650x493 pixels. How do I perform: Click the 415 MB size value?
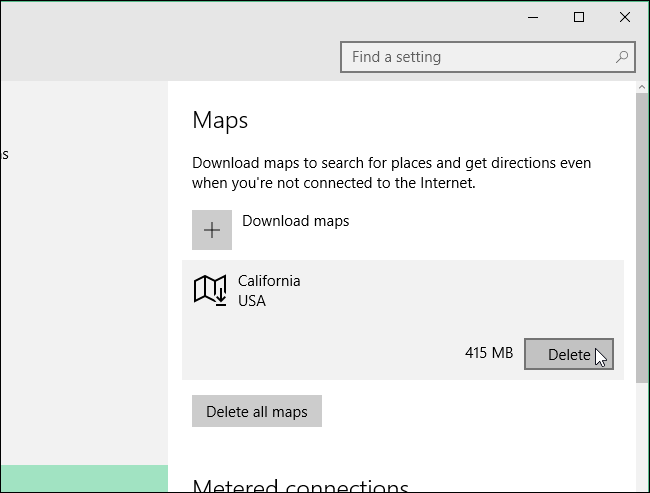click(x=489, y=353)
